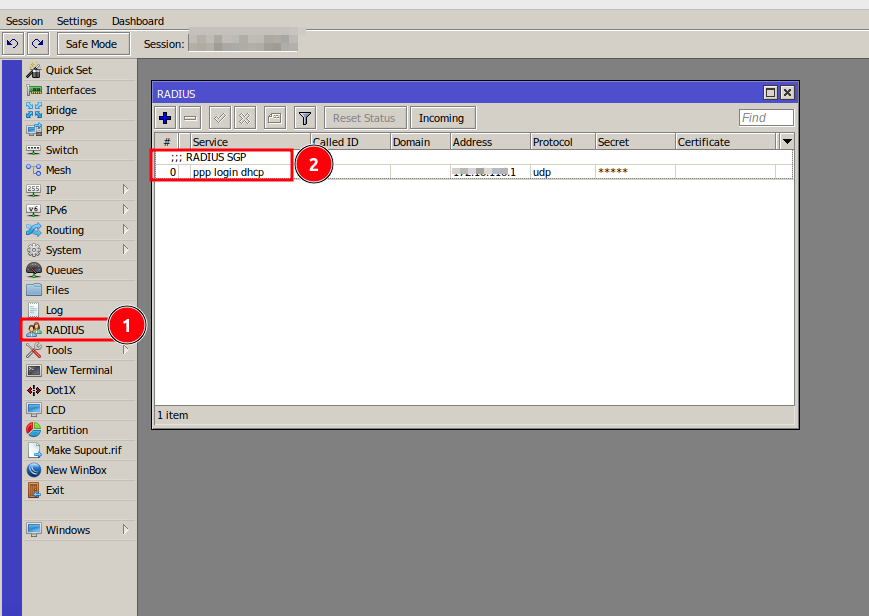The image size is (869, 616).
Task: Click the Disable cross toolbar button
Action: 245,118
